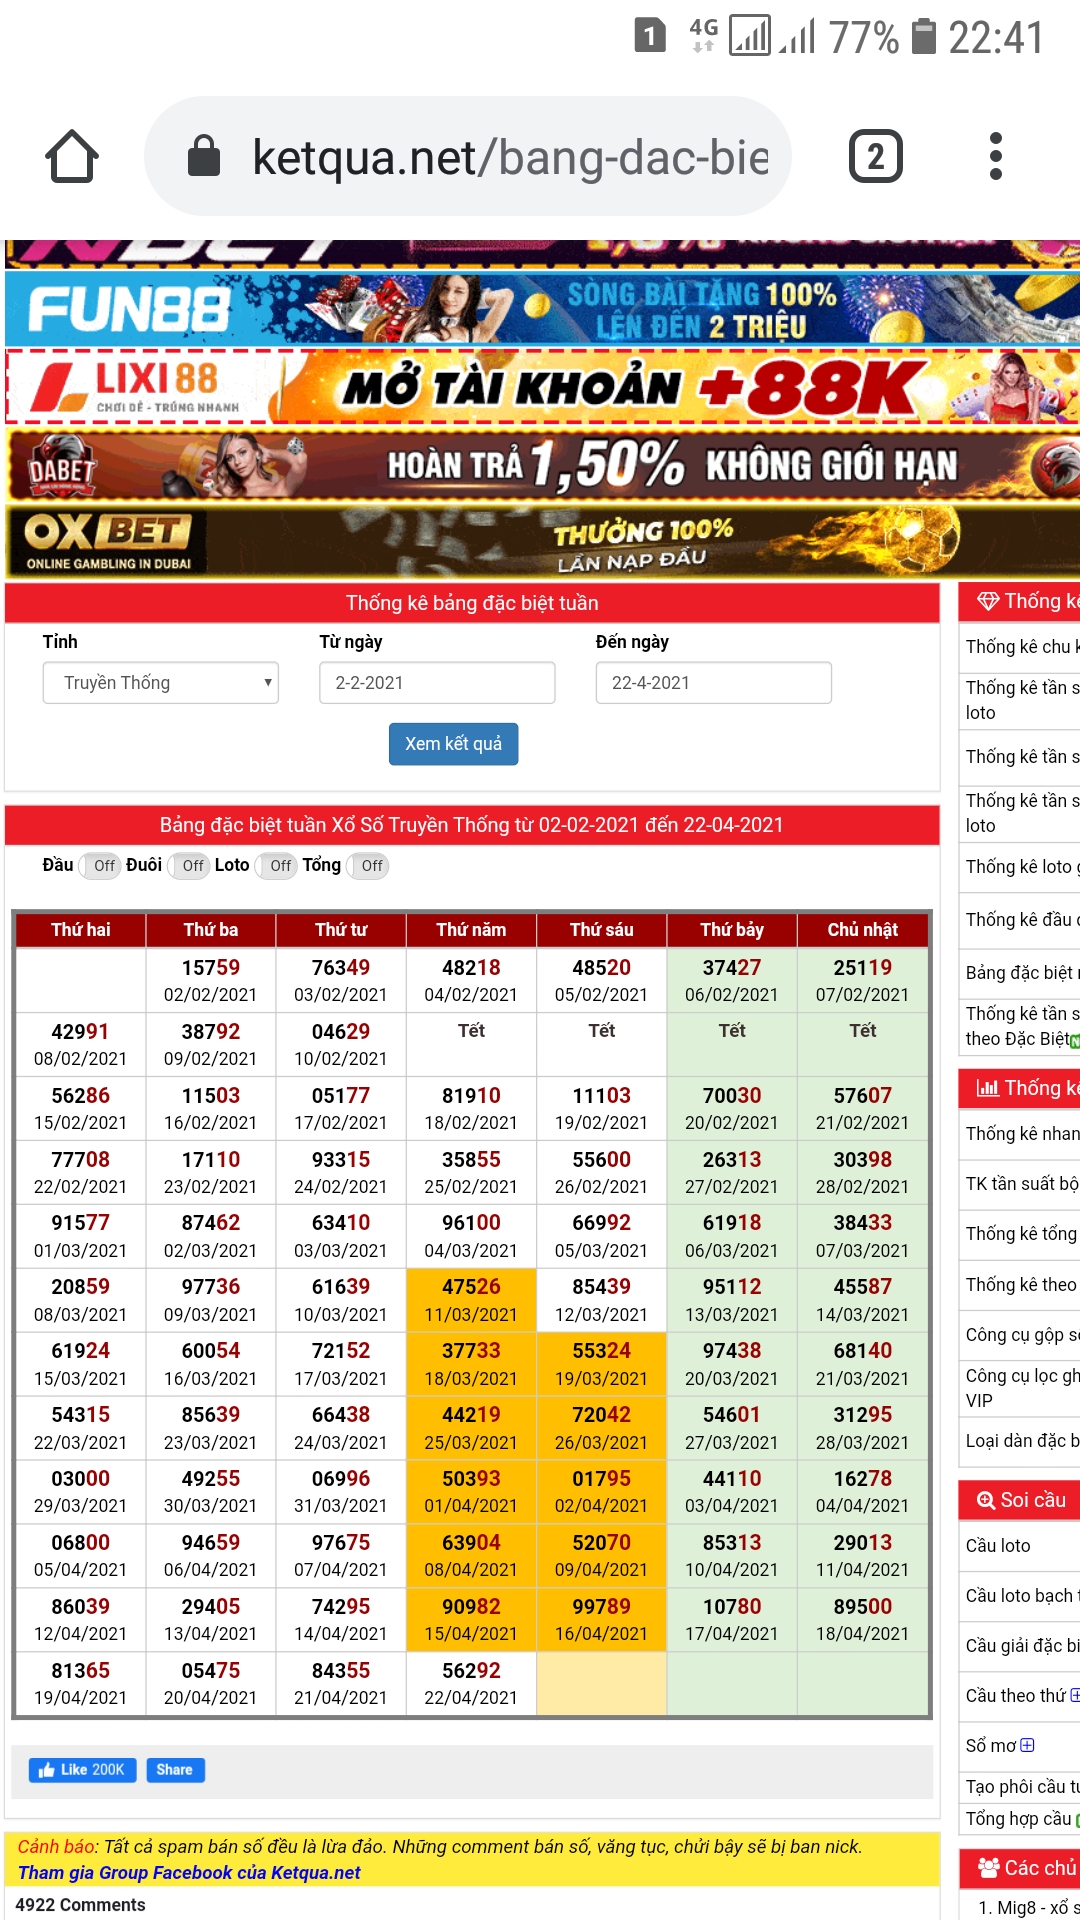Enable the Tổng toggle
The height and width of the screenshot is (1920, 1080).
tap(368, 866)
